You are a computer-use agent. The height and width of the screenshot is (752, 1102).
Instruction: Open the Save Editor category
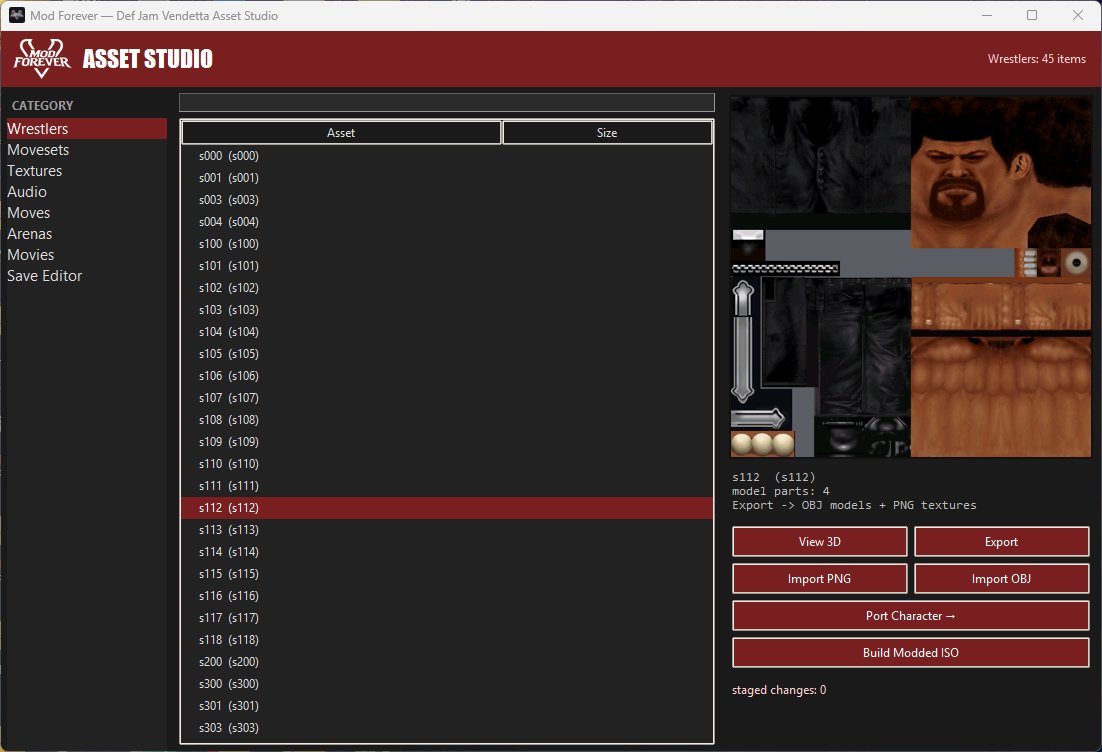click(x=86, y=276)
